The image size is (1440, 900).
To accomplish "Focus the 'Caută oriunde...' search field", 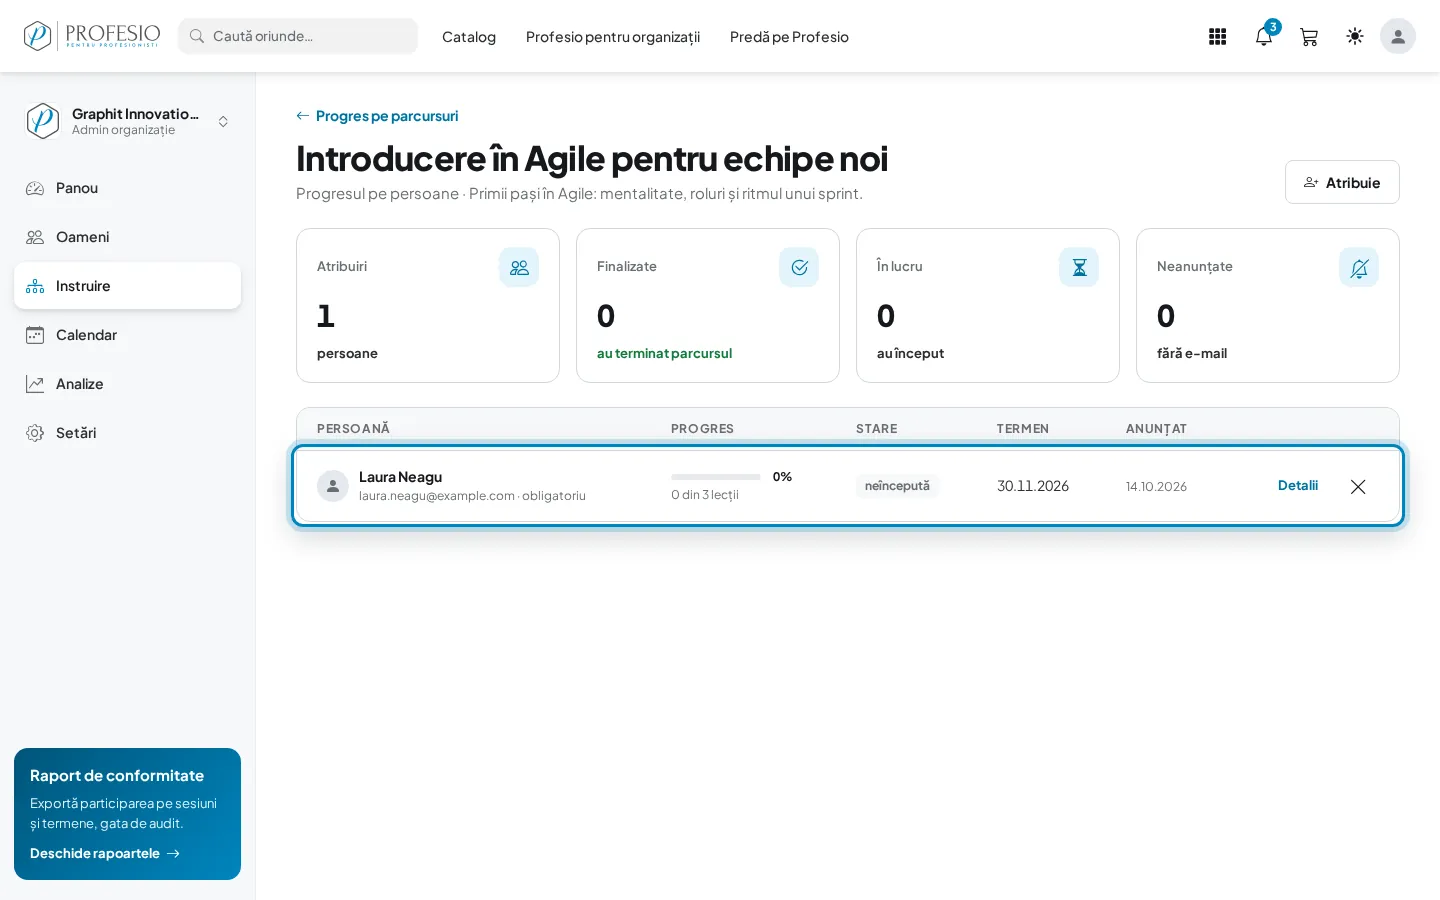I will pos(298,36).
